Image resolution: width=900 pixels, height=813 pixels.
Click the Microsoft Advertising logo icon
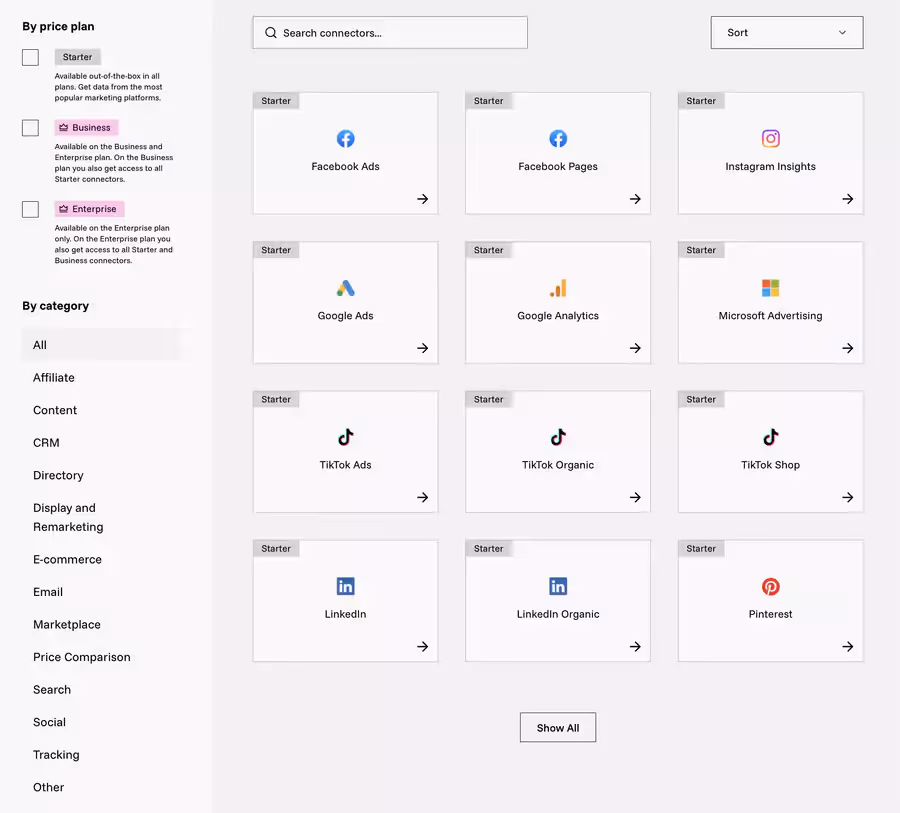click(x=770, y=288)
